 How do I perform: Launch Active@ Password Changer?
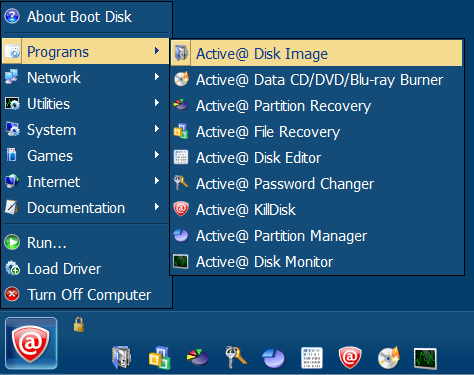pos(316,184)
